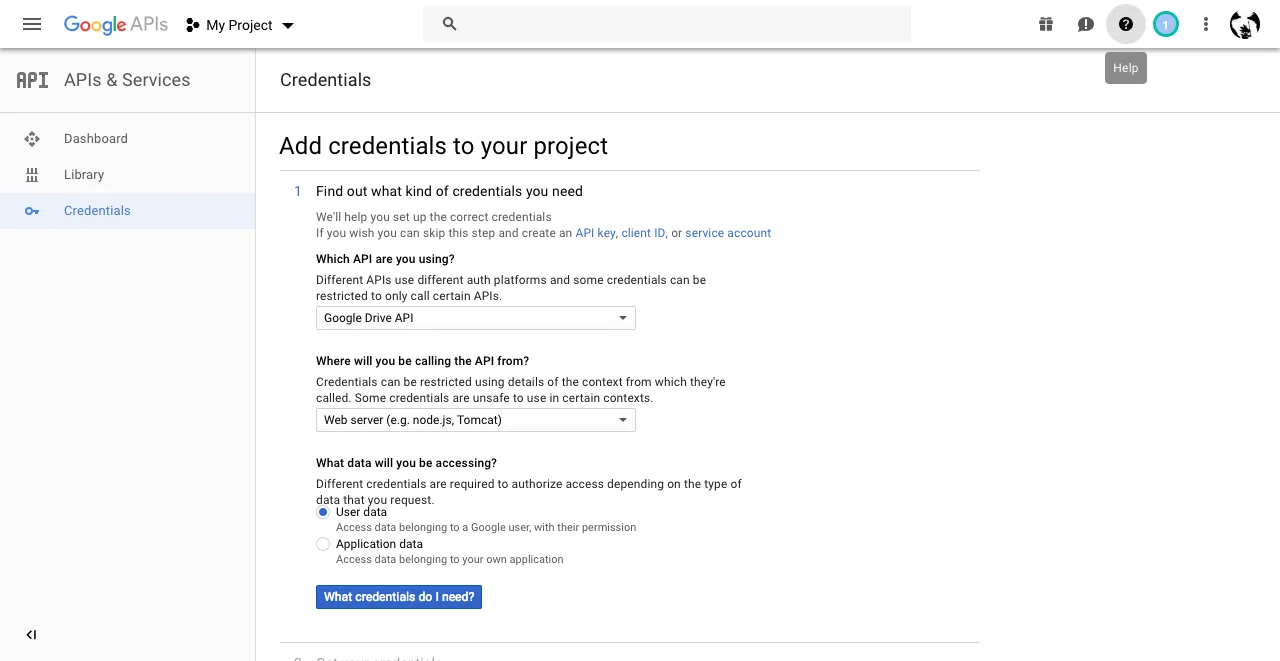
Task: Click step 1 title Find out what kind of credentials
Action: tap(449, 191)
